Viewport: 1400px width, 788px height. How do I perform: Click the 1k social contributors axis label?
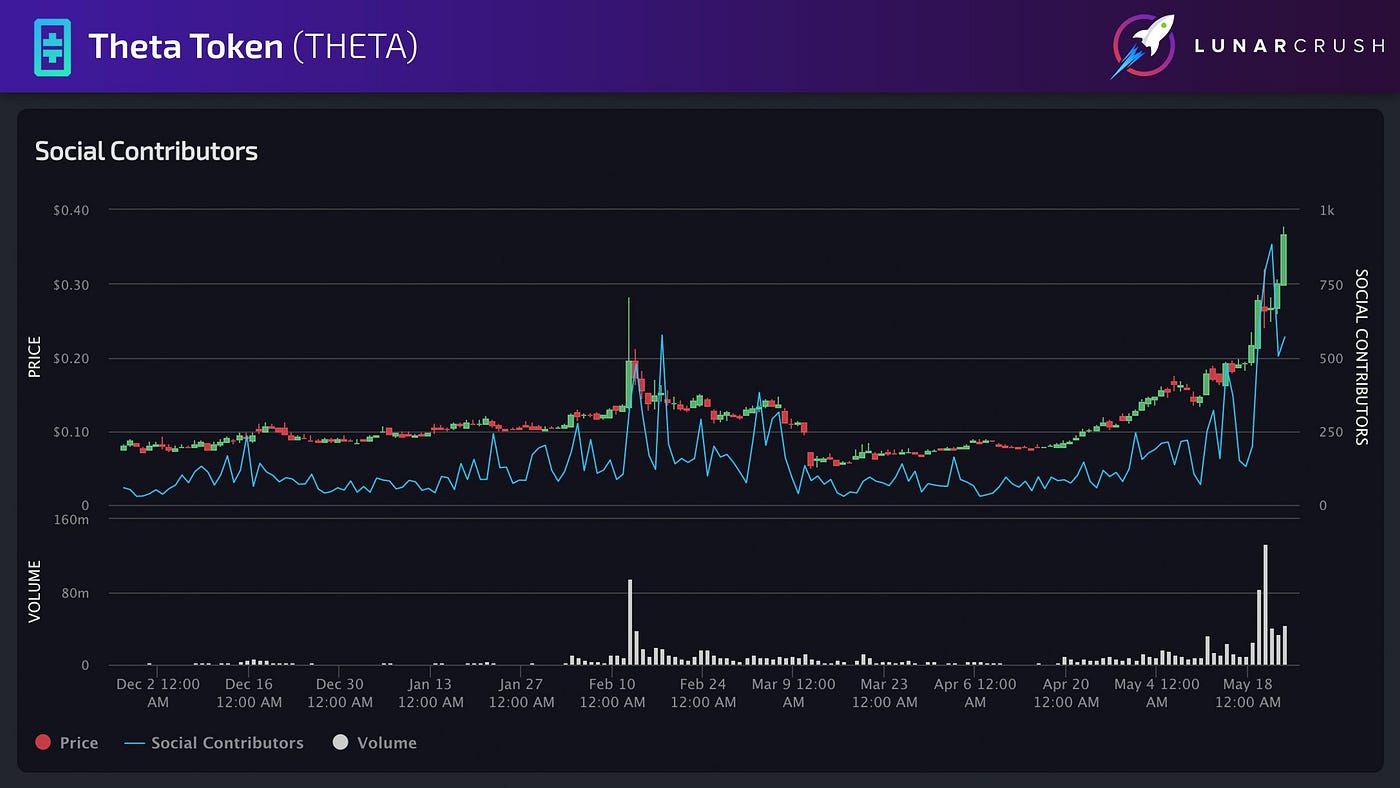tap(1327, 210)
